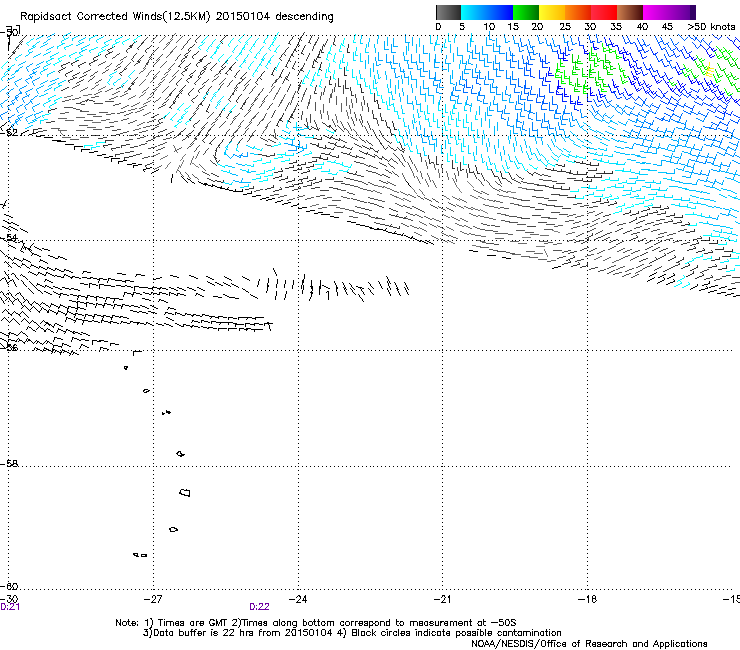Click the cyan 5-10 knots color swatch
Viewport: 740px width, 650px height.
pyautogui.click(x=474, y=12)
